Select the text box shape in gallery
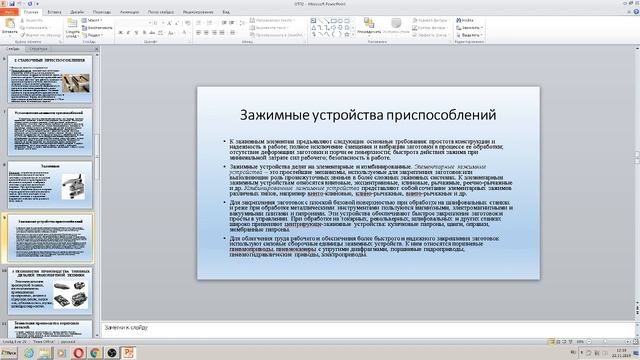Screen dimensions: 640x360 point(313,20)
